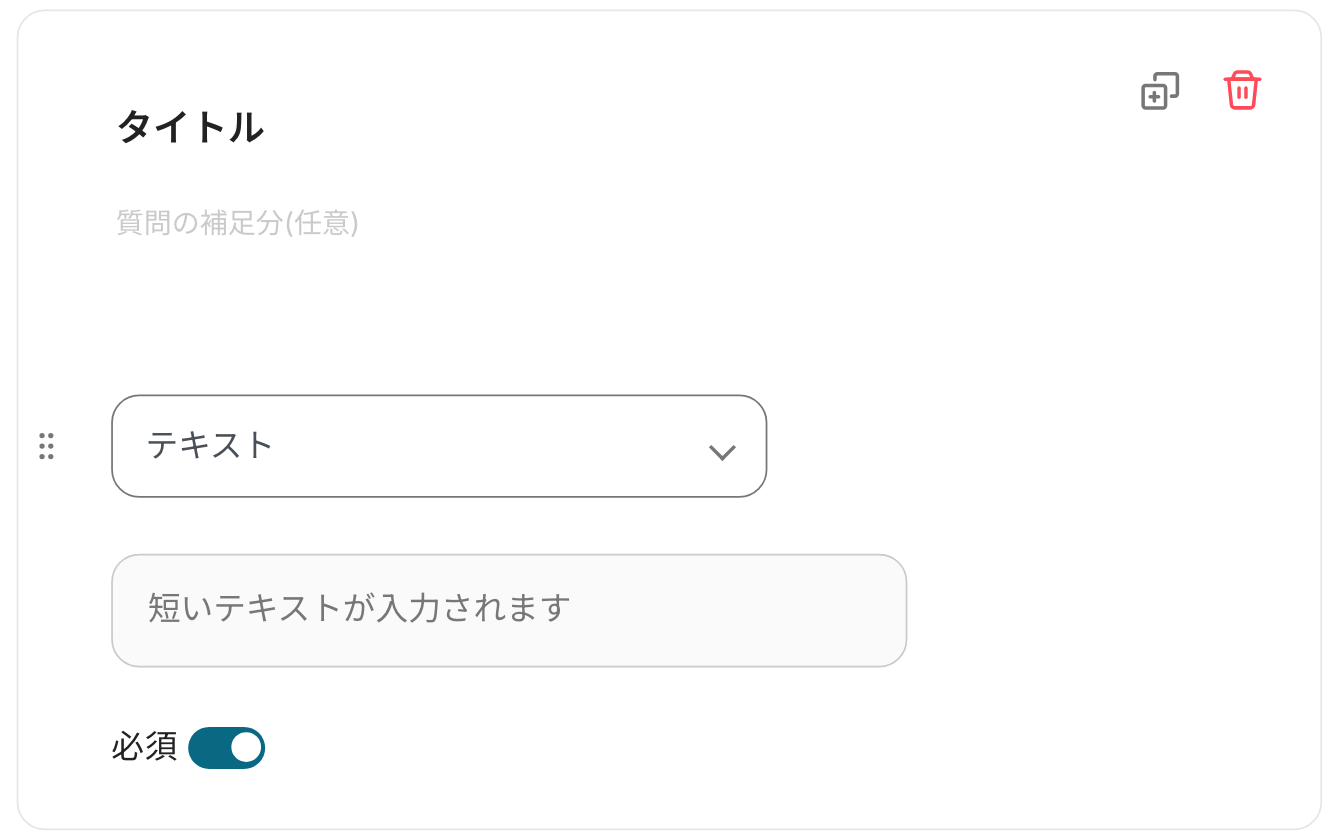Click the テキスト label inside the type selector
The image size is (1336, 840).
pyautogui.click(x=210, y=446)
